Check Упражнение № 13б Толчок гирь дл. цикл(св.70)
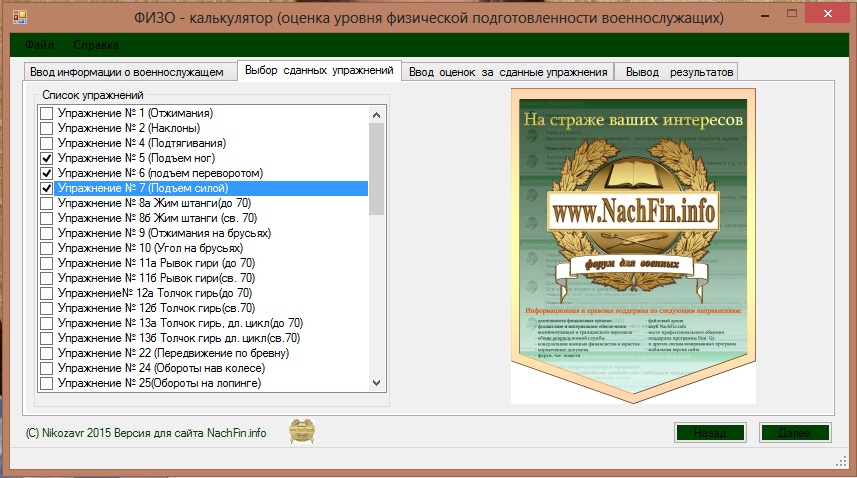Image resolution: width=857 pixels, height=478 pixels. 46,339
